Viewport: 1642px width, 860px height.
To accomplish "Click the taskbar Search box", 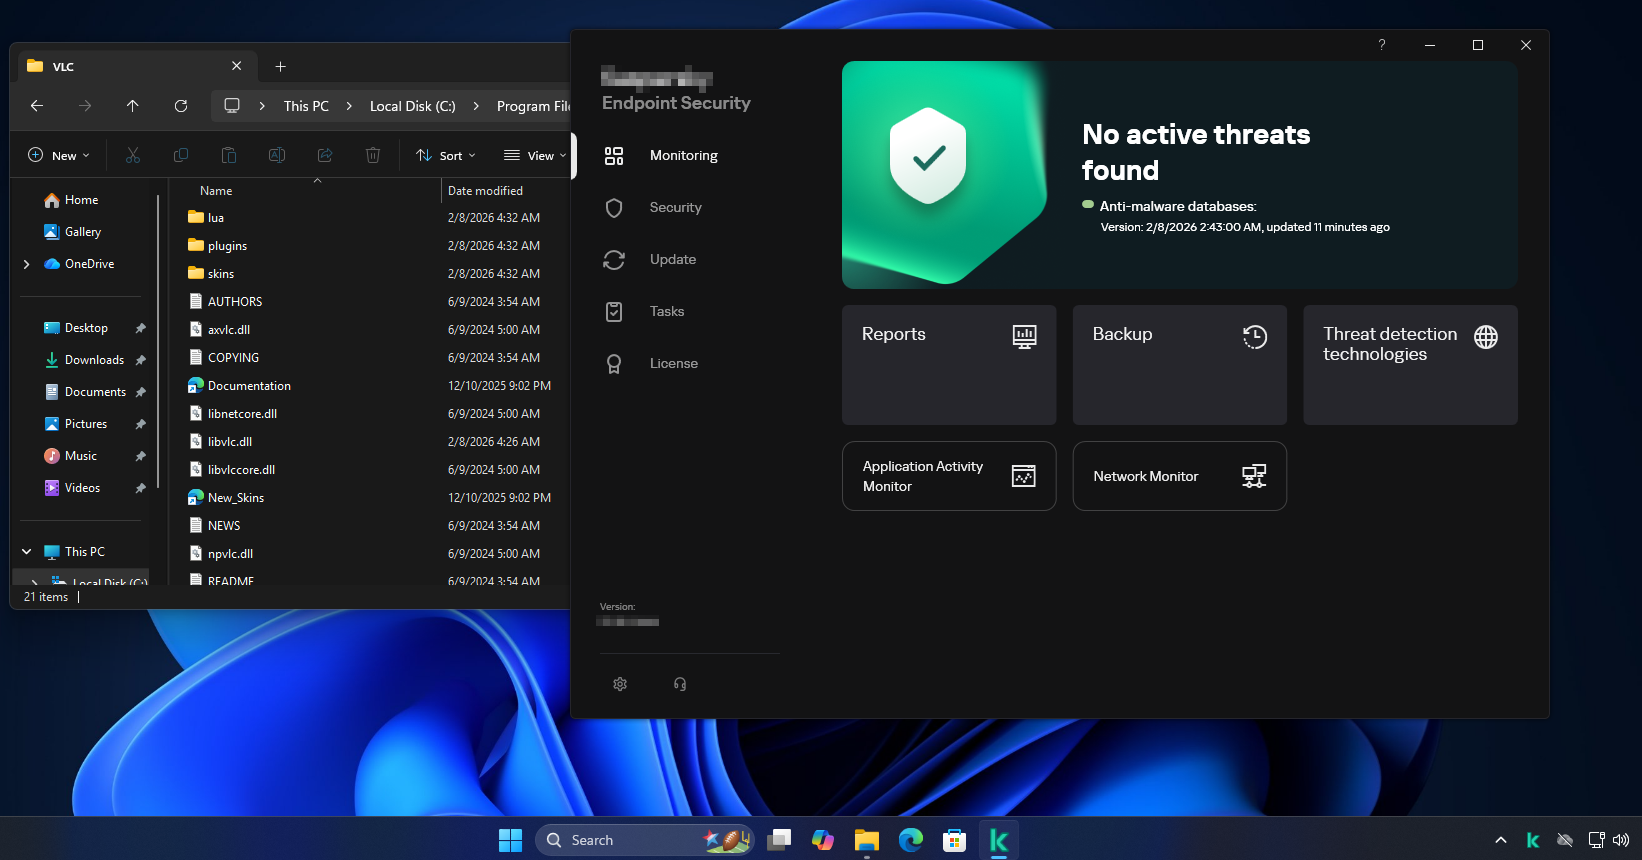I will (645, 840).
